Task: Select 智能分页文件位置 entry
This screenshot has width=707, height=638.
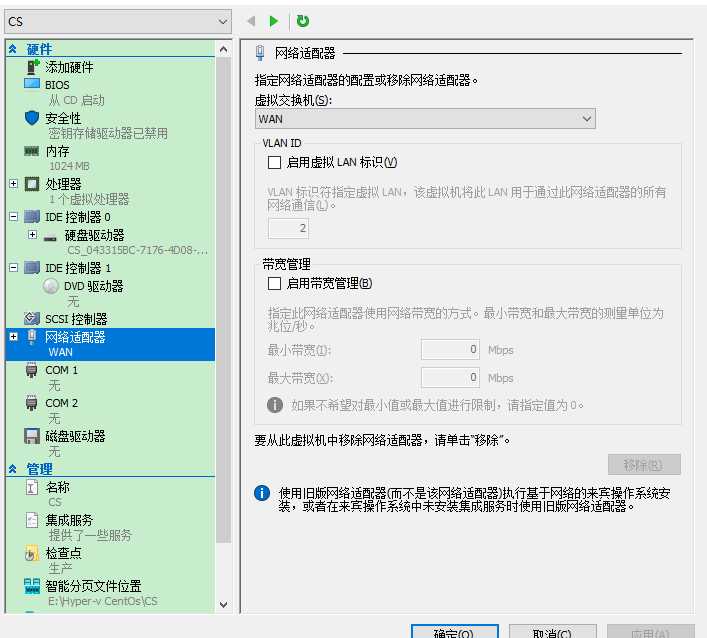Action: pyautogui.click(x=93, y=586)
